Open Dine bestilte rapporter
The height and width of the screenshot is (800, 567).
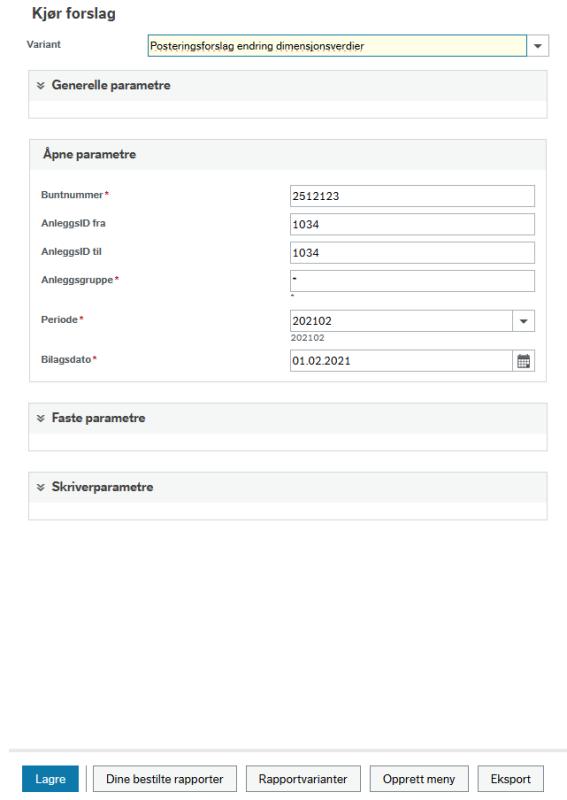[165, 779]
